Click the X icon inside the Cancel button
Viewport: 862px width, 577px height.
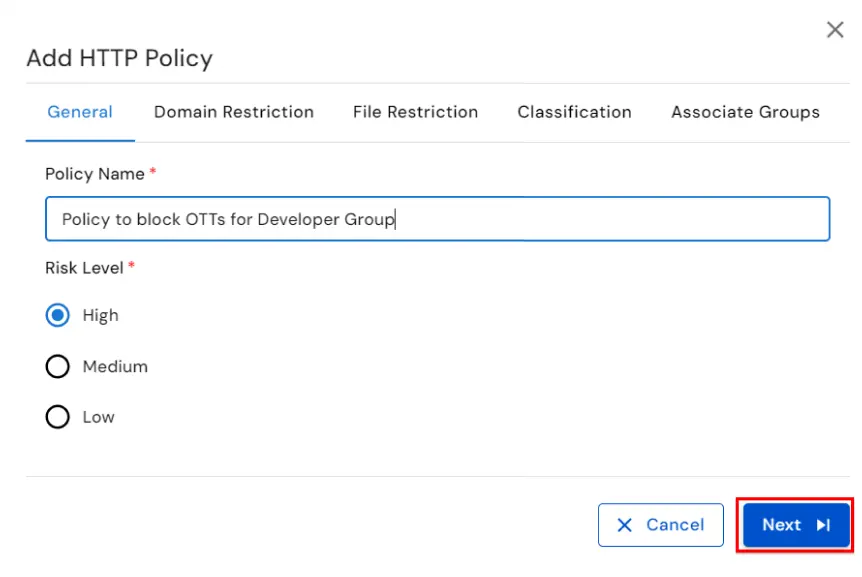tap(625, 525)
